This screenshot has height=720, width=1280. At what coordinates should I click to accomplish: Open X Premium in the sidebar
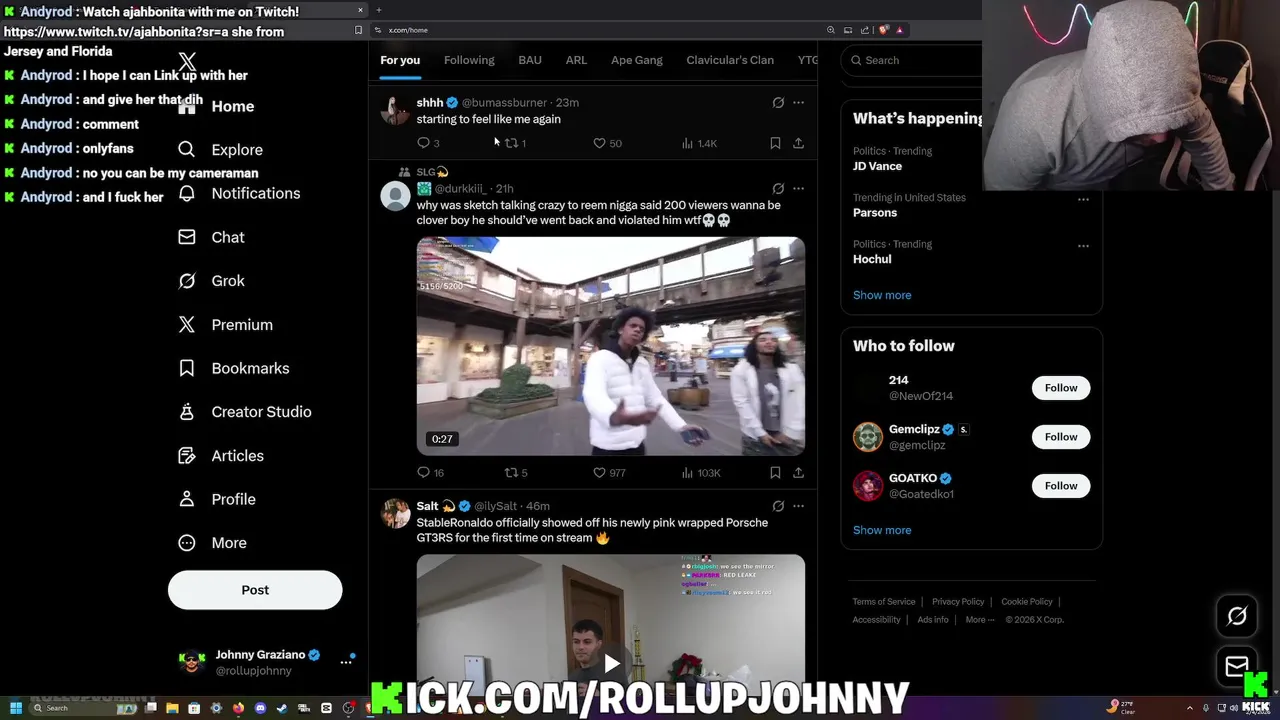(x=225, y=325)
